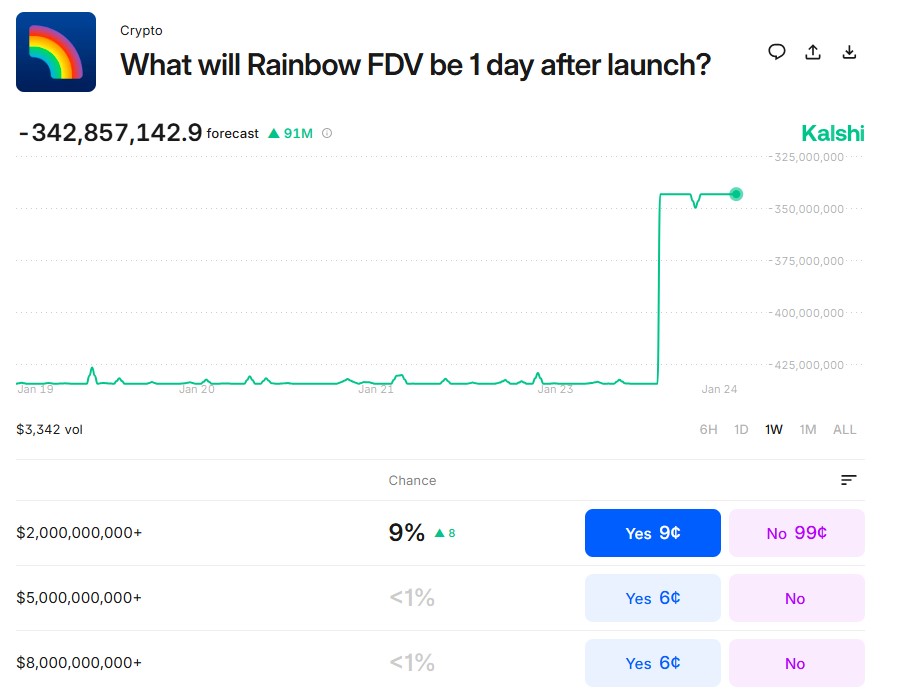Select the 1D timeframe tab

(x=741, y=429)
